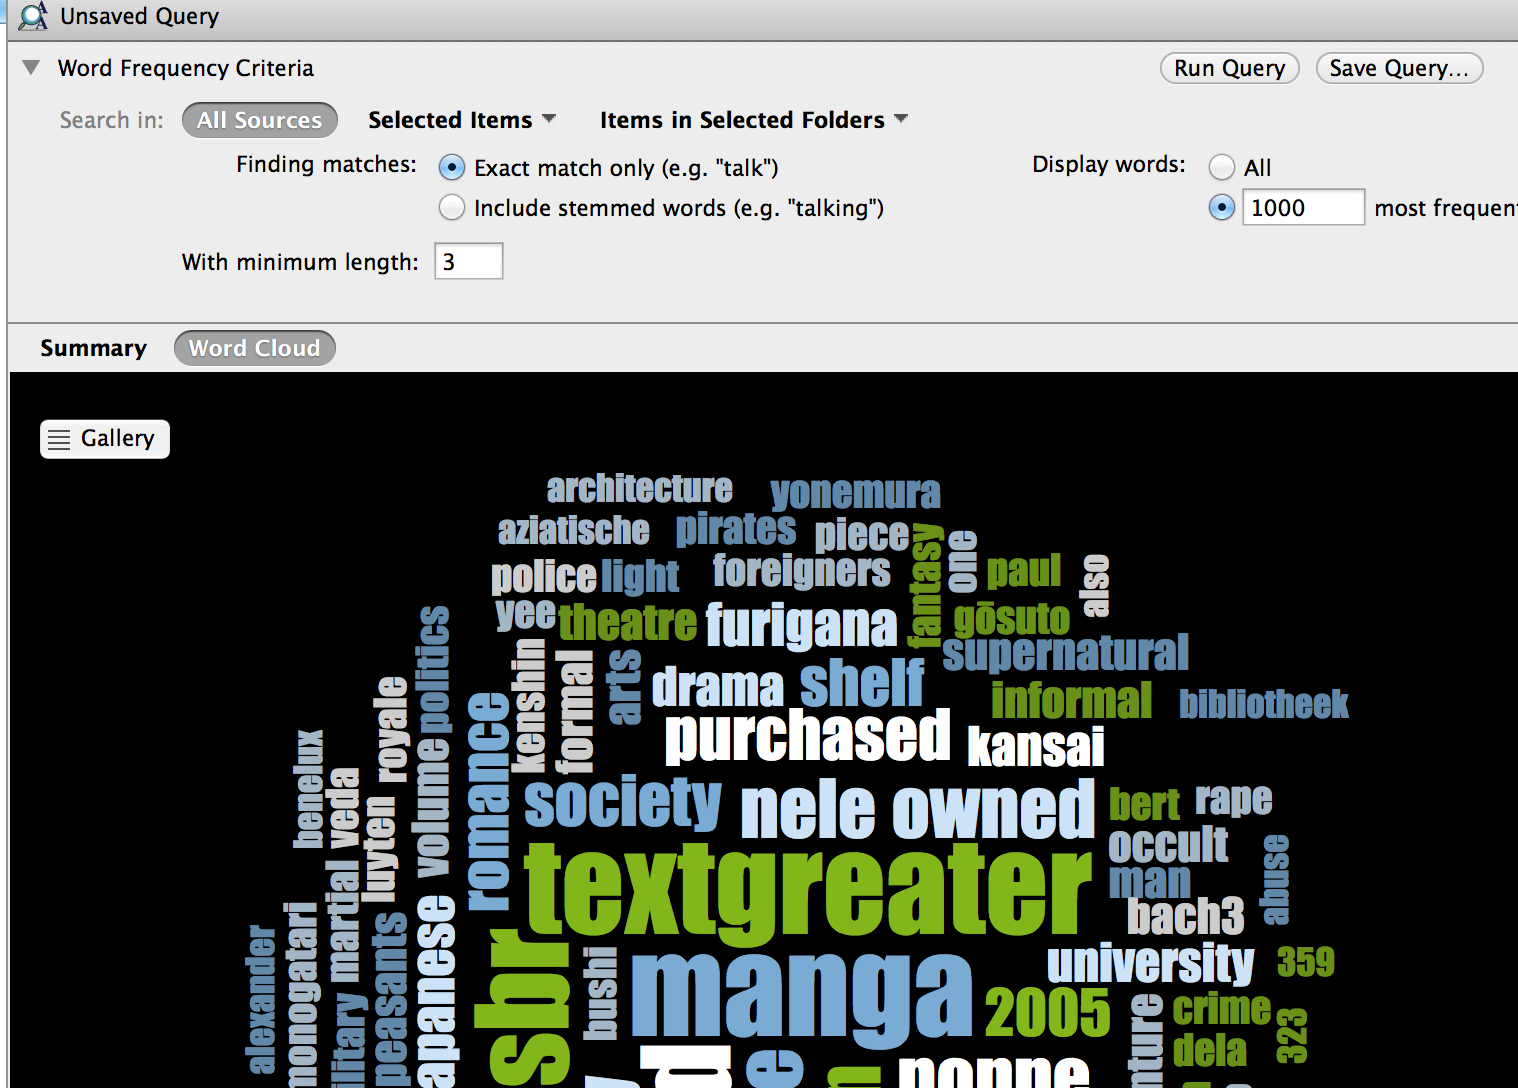Open Items in Selected Folders dropdown

pyautogui.click(x=753, y=120)
